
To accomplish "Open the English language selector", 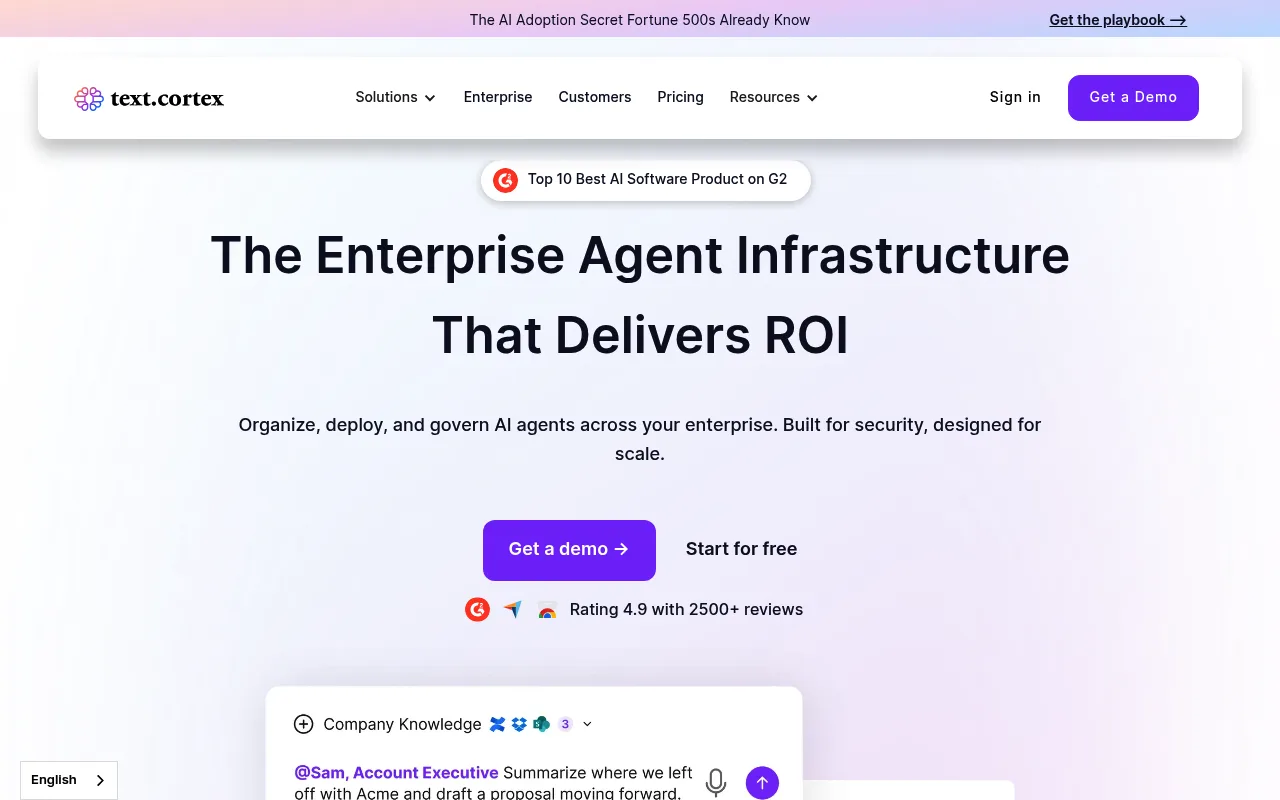I will tap(69, 780).
